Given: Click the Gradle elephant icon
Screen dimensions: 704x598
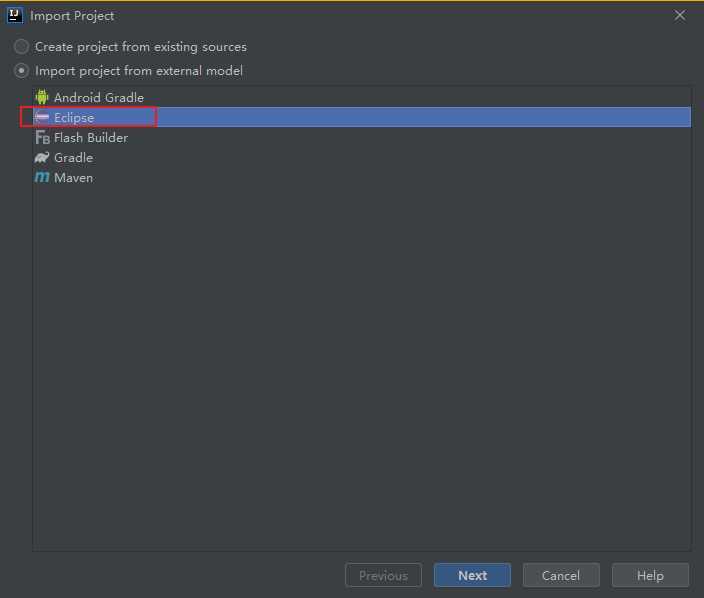Looking at the screenshot, I should [x=42, y=157].
